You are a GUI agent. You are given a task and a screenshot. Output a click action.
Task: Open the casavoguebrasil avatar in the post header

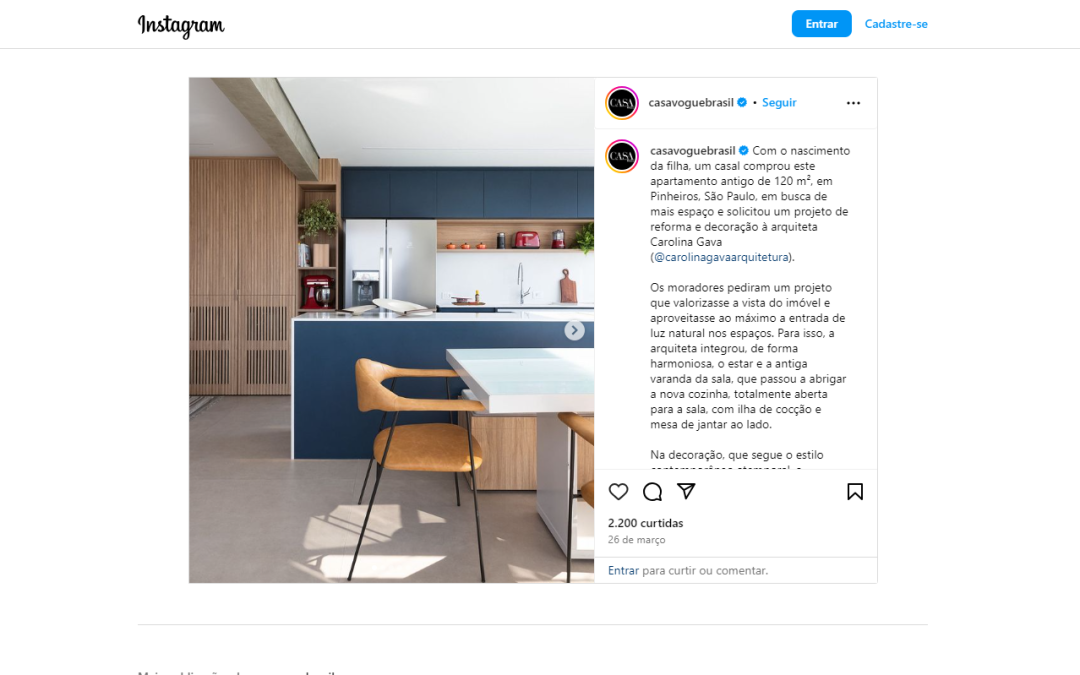point(622,103)
